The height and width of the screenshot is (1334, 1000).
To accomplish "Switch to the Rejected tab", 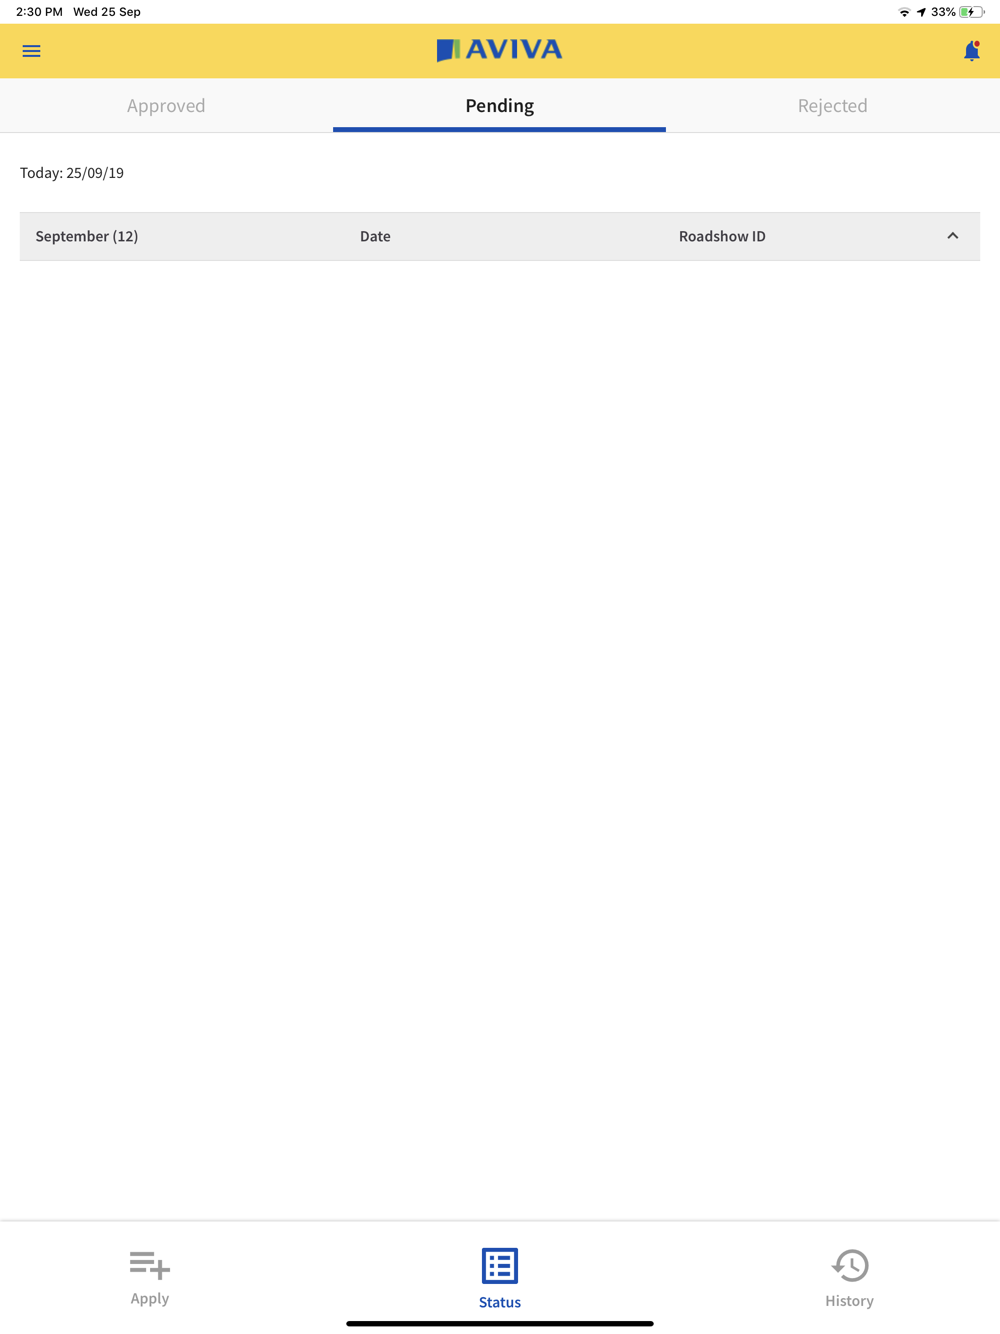I will 833,105.
